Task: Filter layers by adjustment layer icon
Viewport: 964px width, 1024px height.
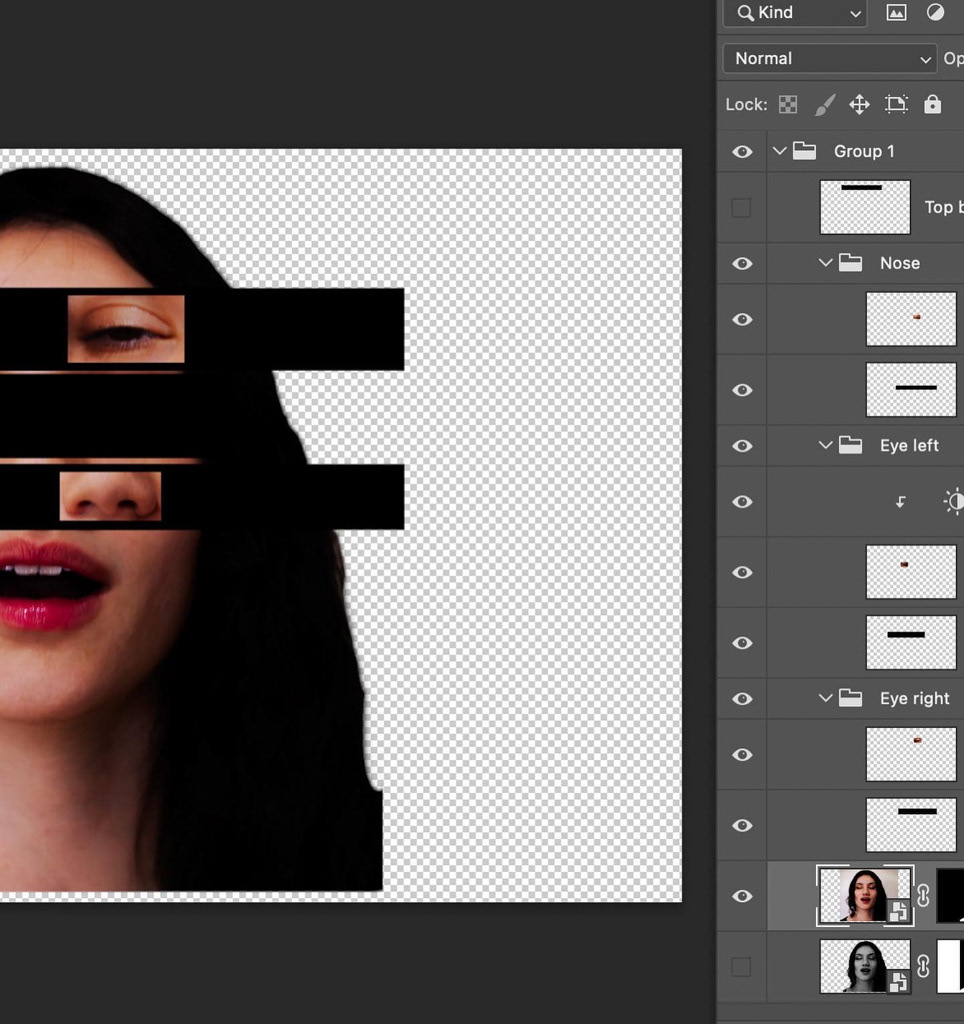Action: [x=935, y=12]
